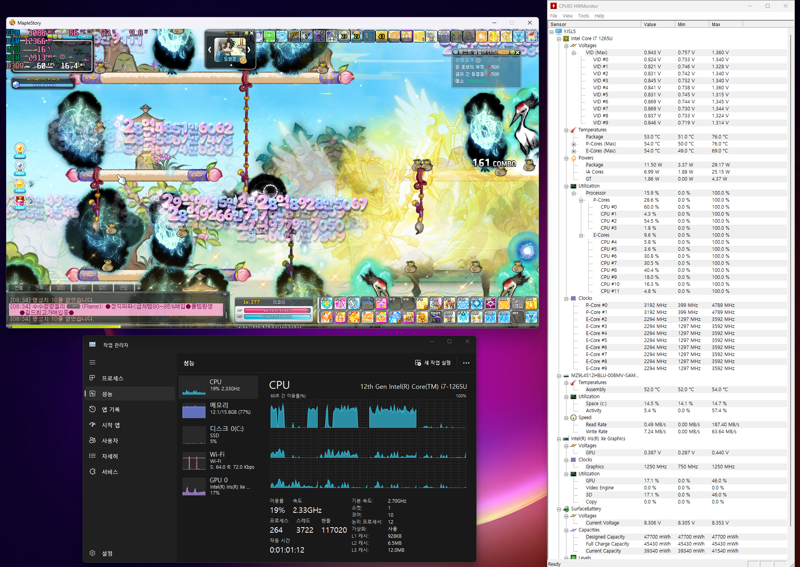Close the MapleStory quest tracker panel
This screenshot has height=567, width=800.
518,52
